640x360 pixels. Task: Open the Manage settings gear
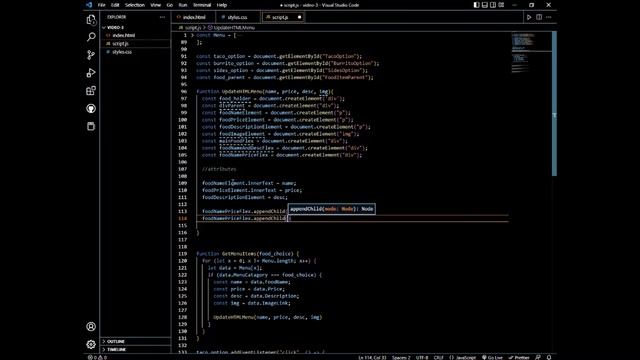[x=91, y=344]
